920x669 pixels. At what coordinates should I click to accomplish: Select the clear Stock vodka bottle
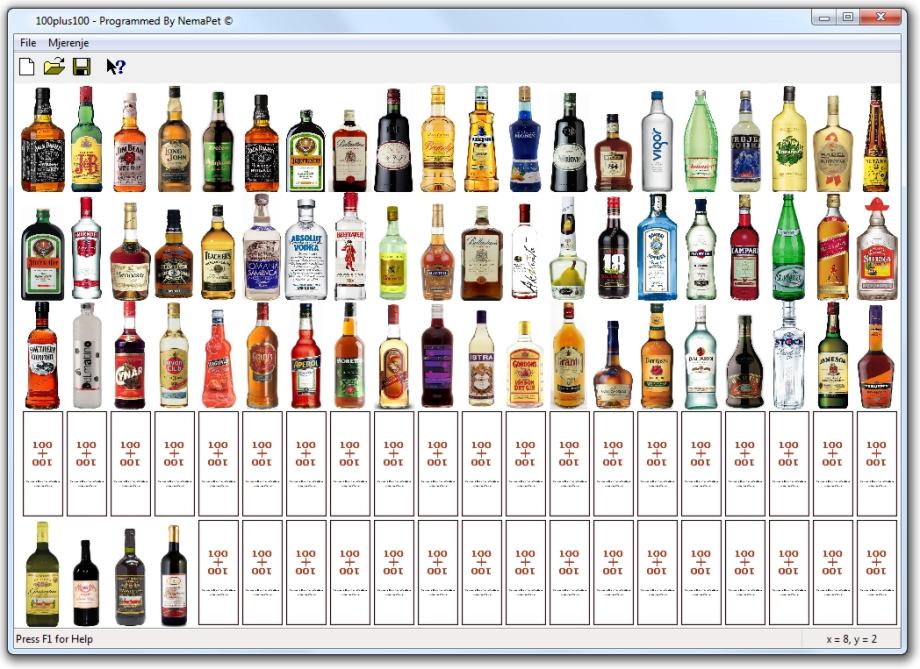(x=789, y=355)
